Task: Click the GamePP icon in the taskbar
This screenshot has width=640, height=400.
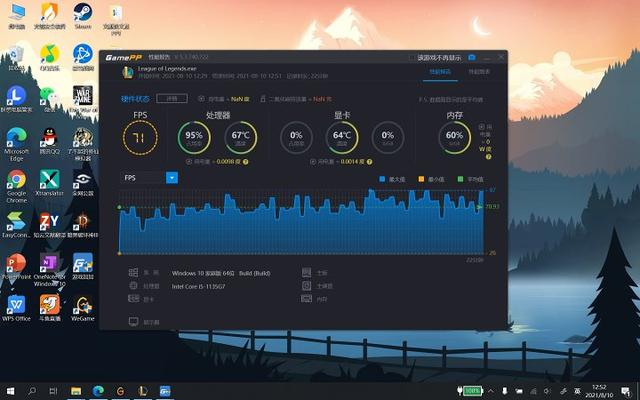Action: point(165,391)
